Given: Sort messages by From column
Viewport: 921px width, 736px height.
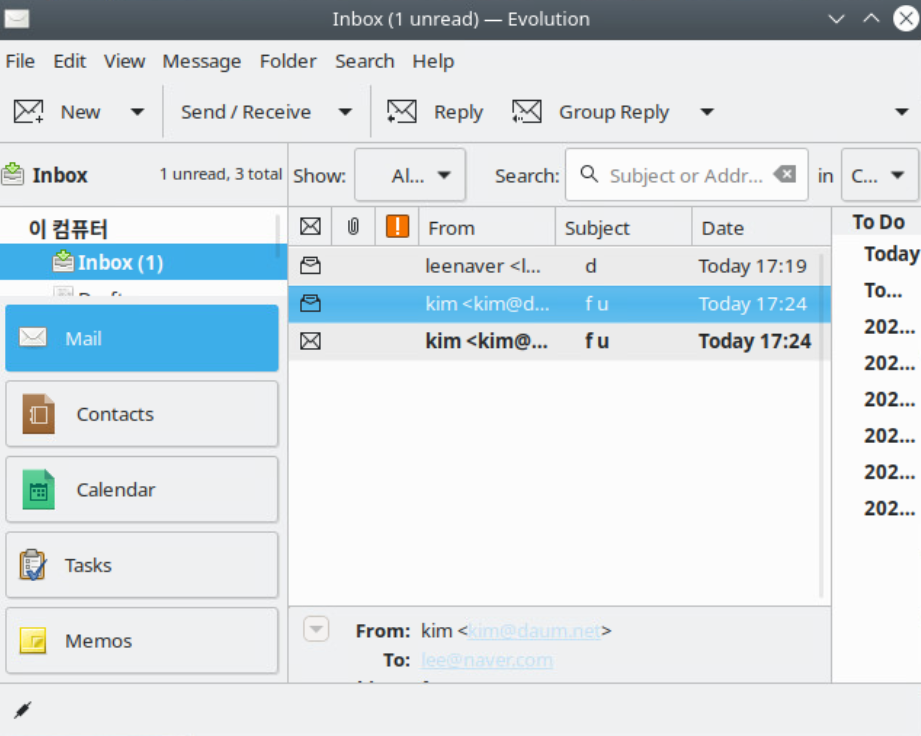Looking at the screenshot, I should (486, 227).
